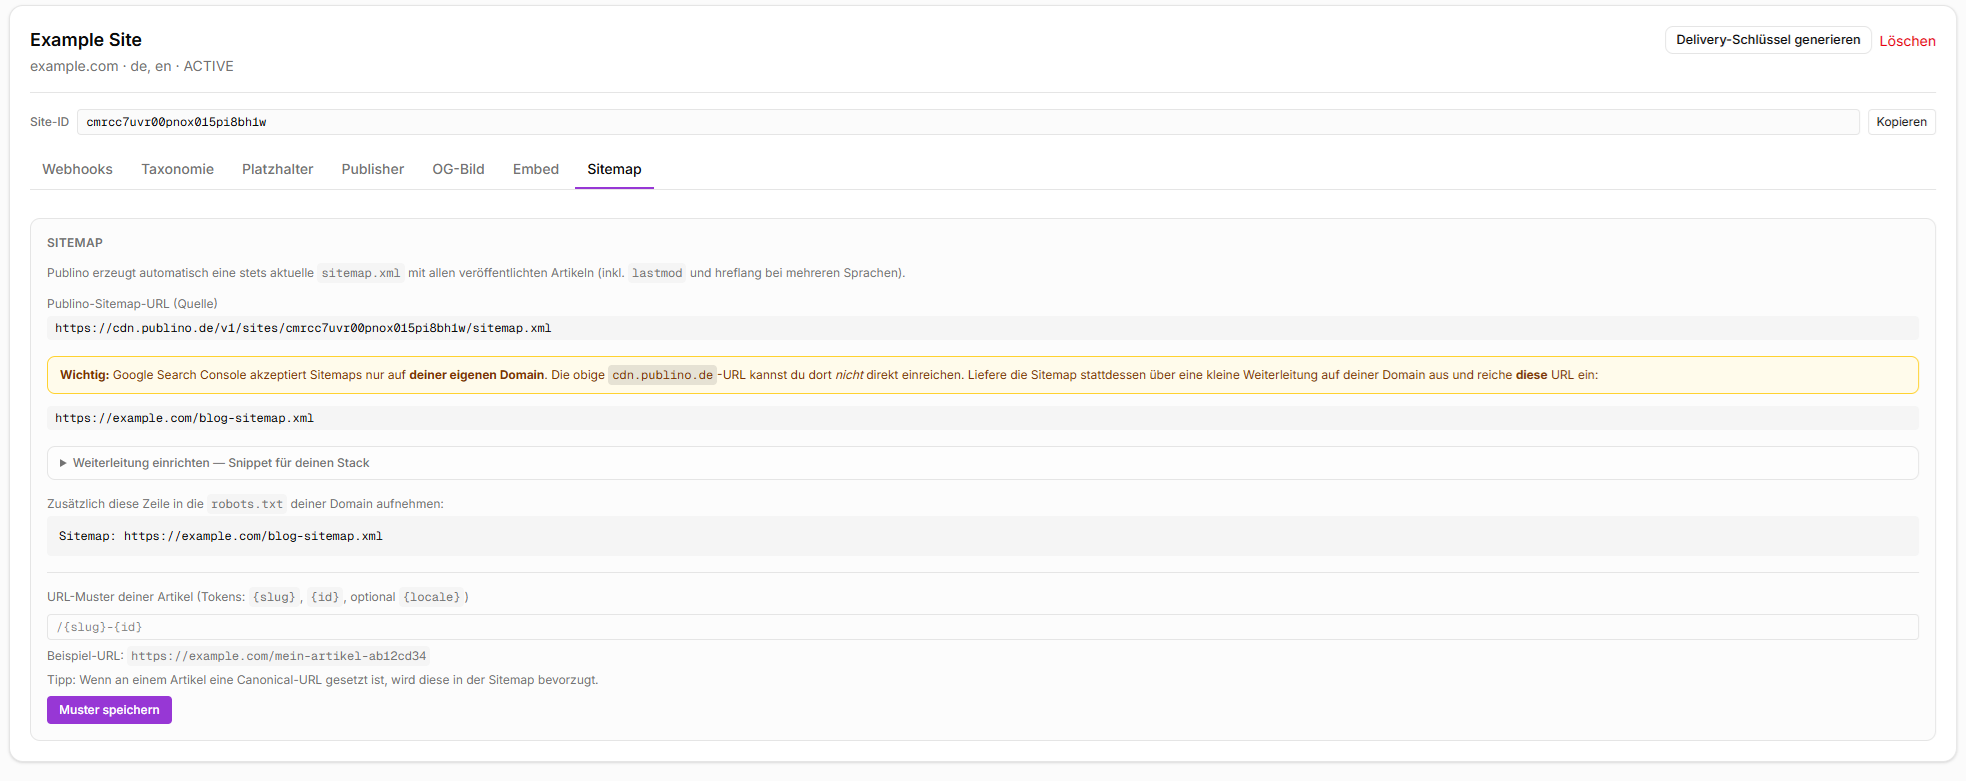Viewport: 1966px width, 781px height.
Task: Click the sitemap.xml code in description
Action: pos(360,273)
